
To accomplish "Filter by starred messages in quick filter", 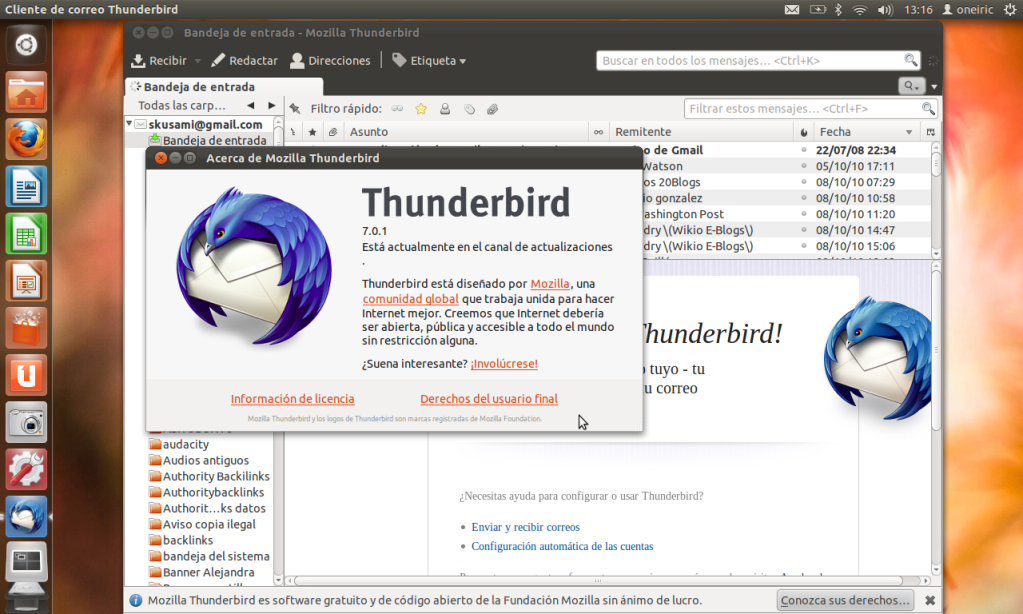I will [x=421, y=109].
